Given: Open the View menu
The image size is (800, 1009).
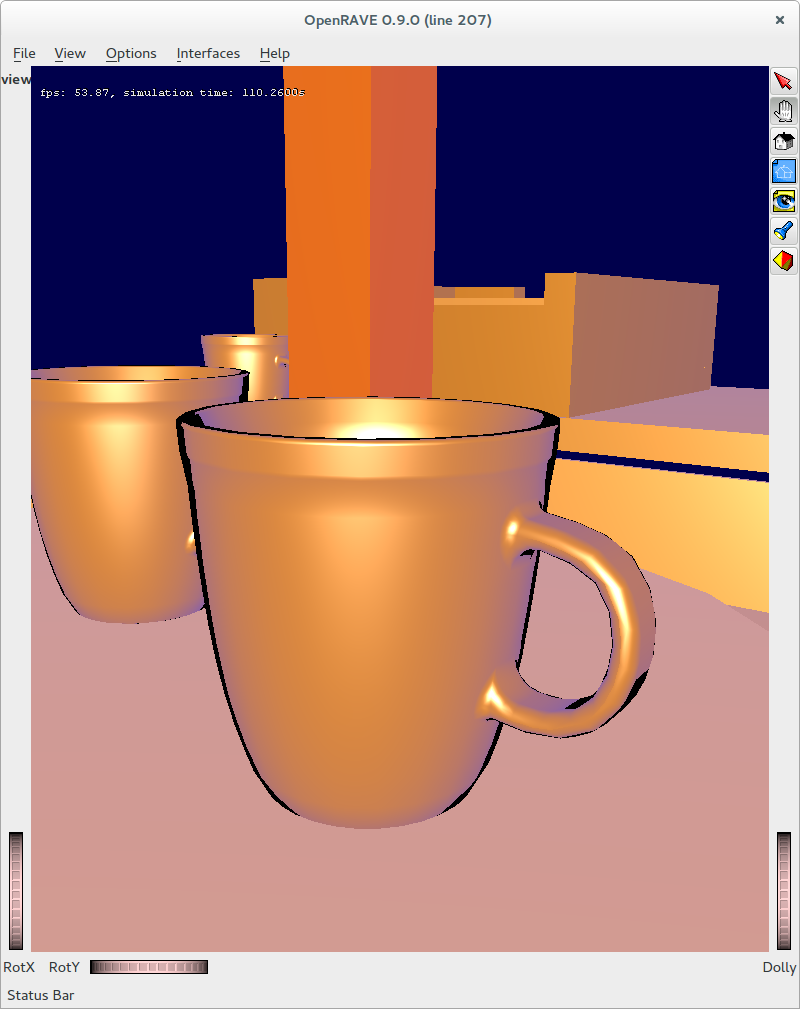Looking at the screenshot, I should click(69, 53).
